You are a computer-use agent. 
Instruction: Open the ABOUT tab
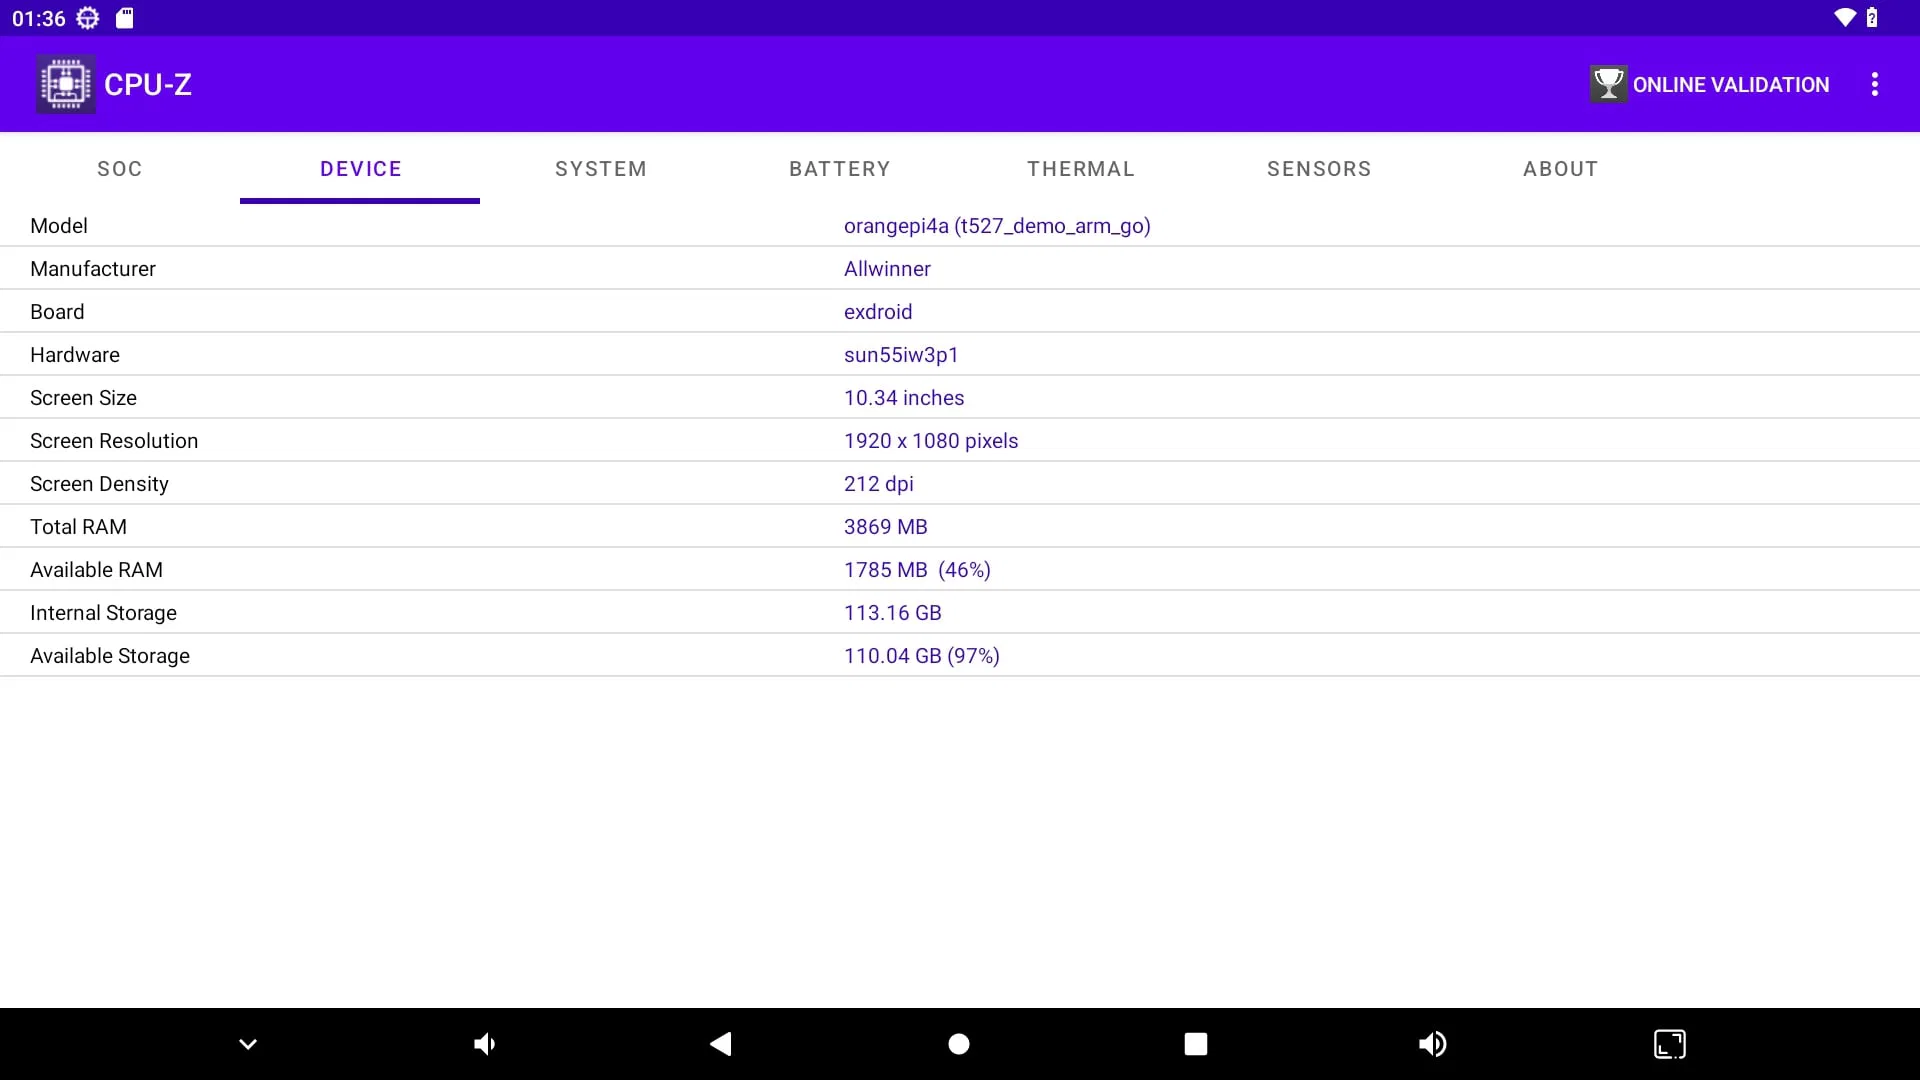pos(1560,169)
